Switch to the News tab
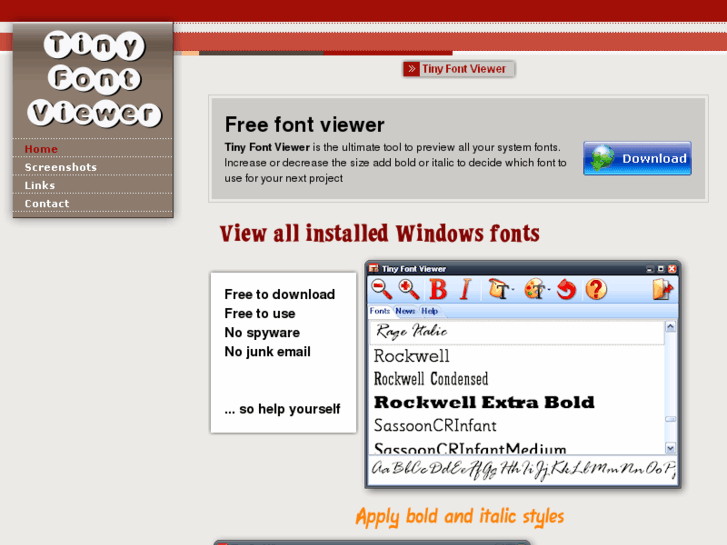The height and width of the screenshot is (545, 727). (405, 311)
